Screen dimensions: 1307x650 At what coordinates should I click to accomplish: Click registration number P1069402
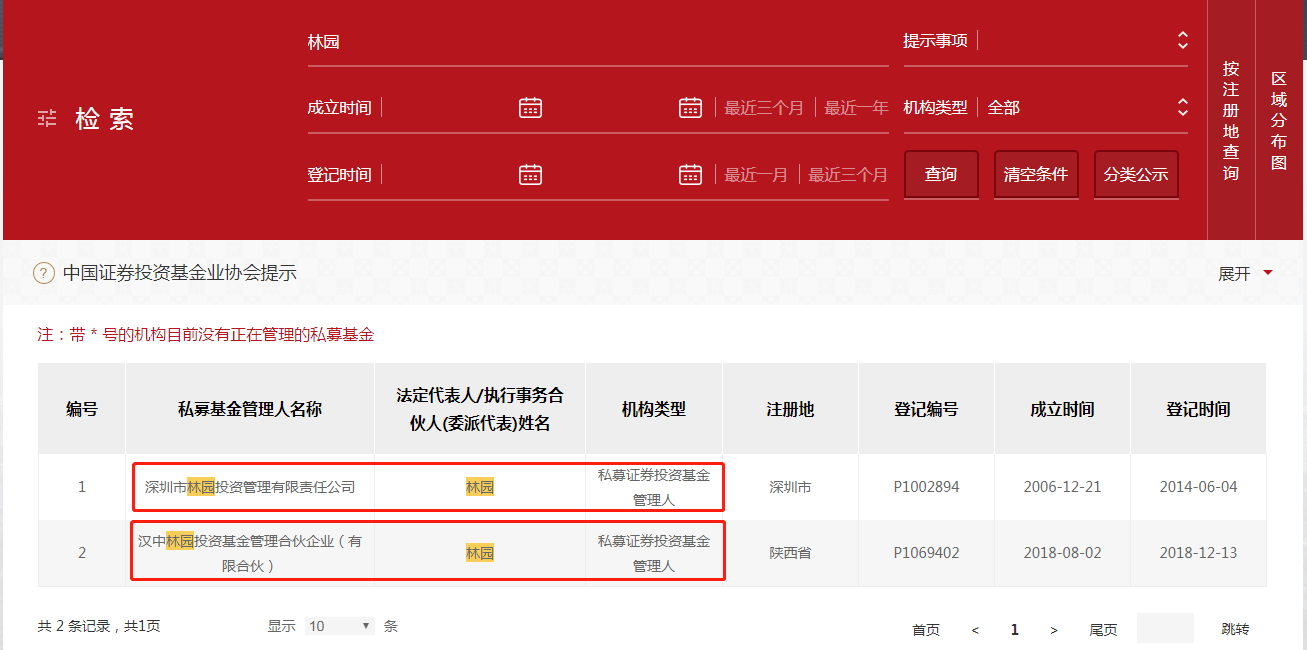[x=926, y=553]
